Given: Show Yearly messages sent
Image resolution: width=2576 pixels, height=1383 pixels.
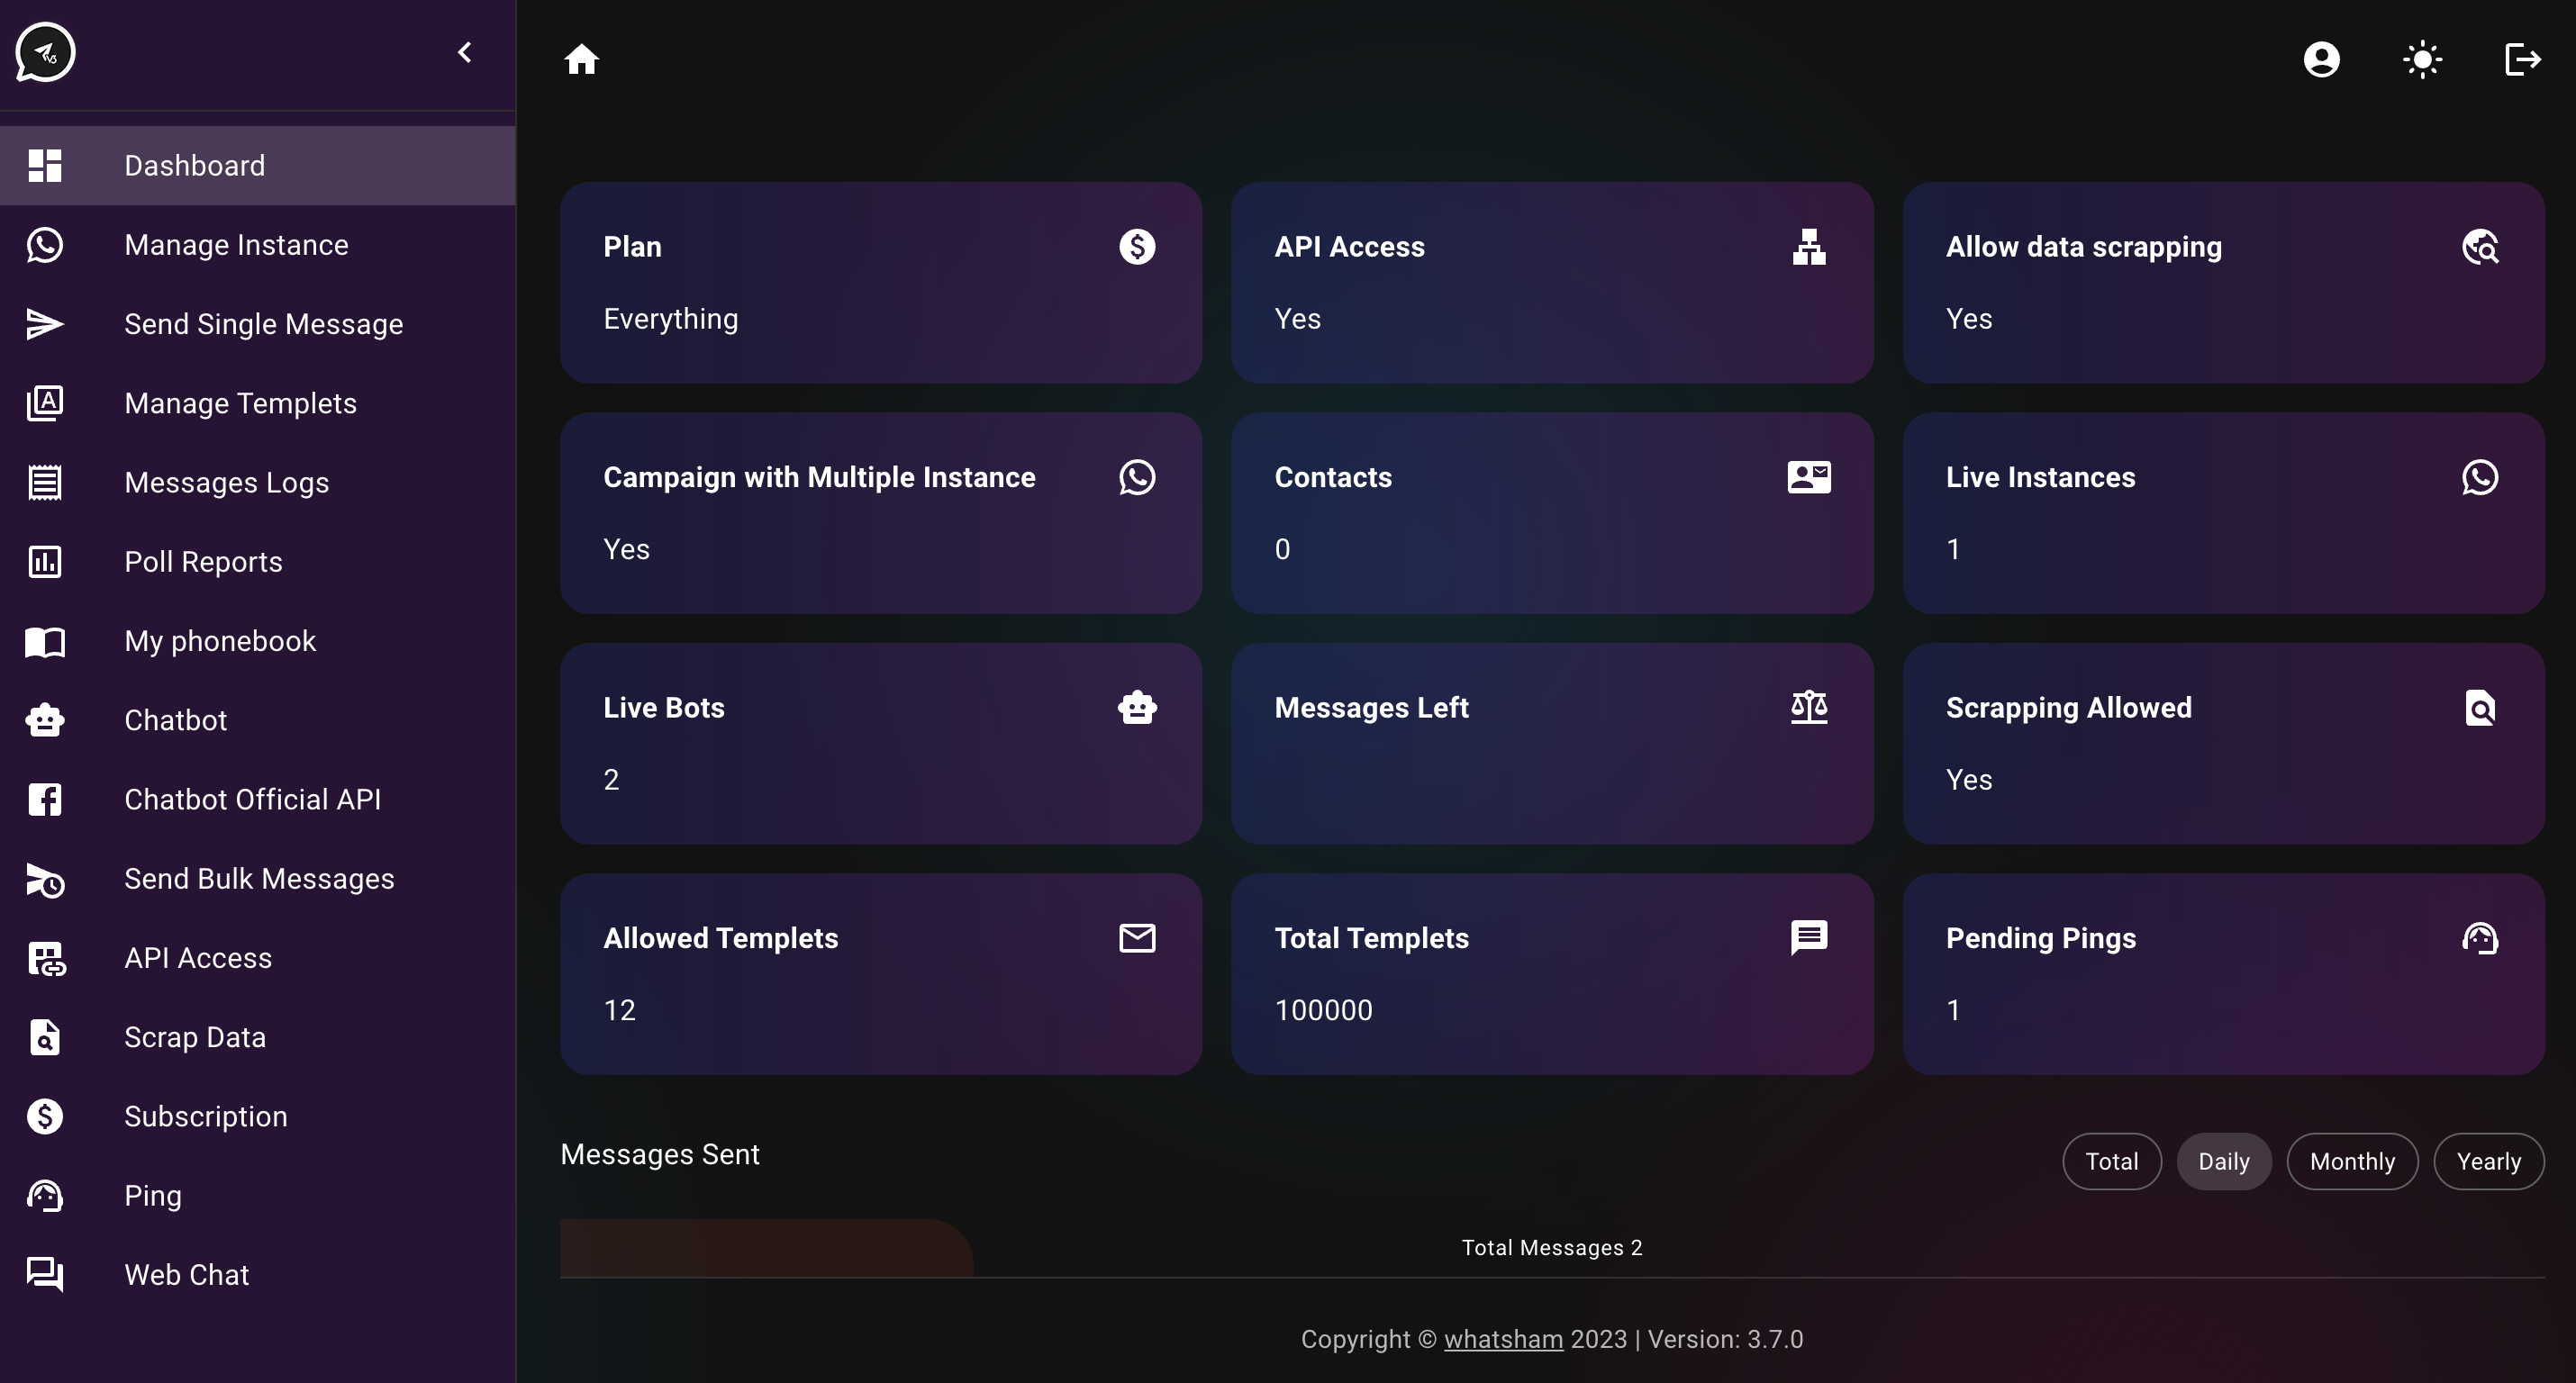Looking at the screenshot, I should [x=2488, y=1161].
